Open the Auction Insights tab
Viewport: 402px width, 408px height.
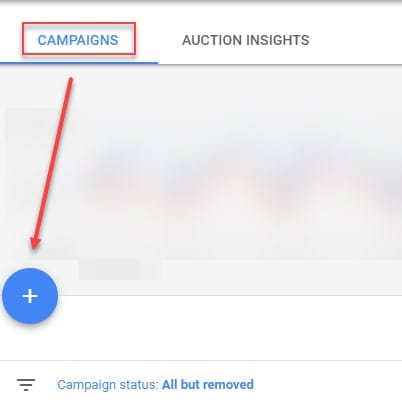click(245, 40)
